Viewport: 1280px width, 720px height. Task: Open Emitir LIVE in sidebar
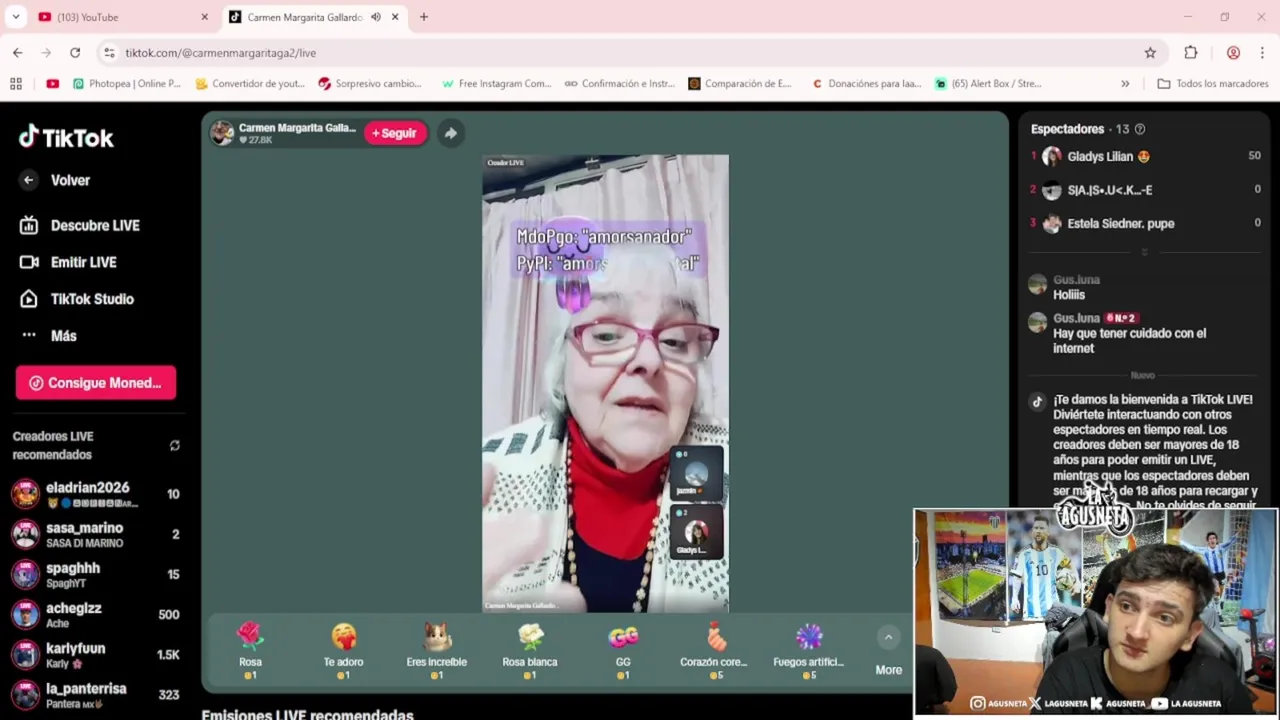tap(69, 262)
